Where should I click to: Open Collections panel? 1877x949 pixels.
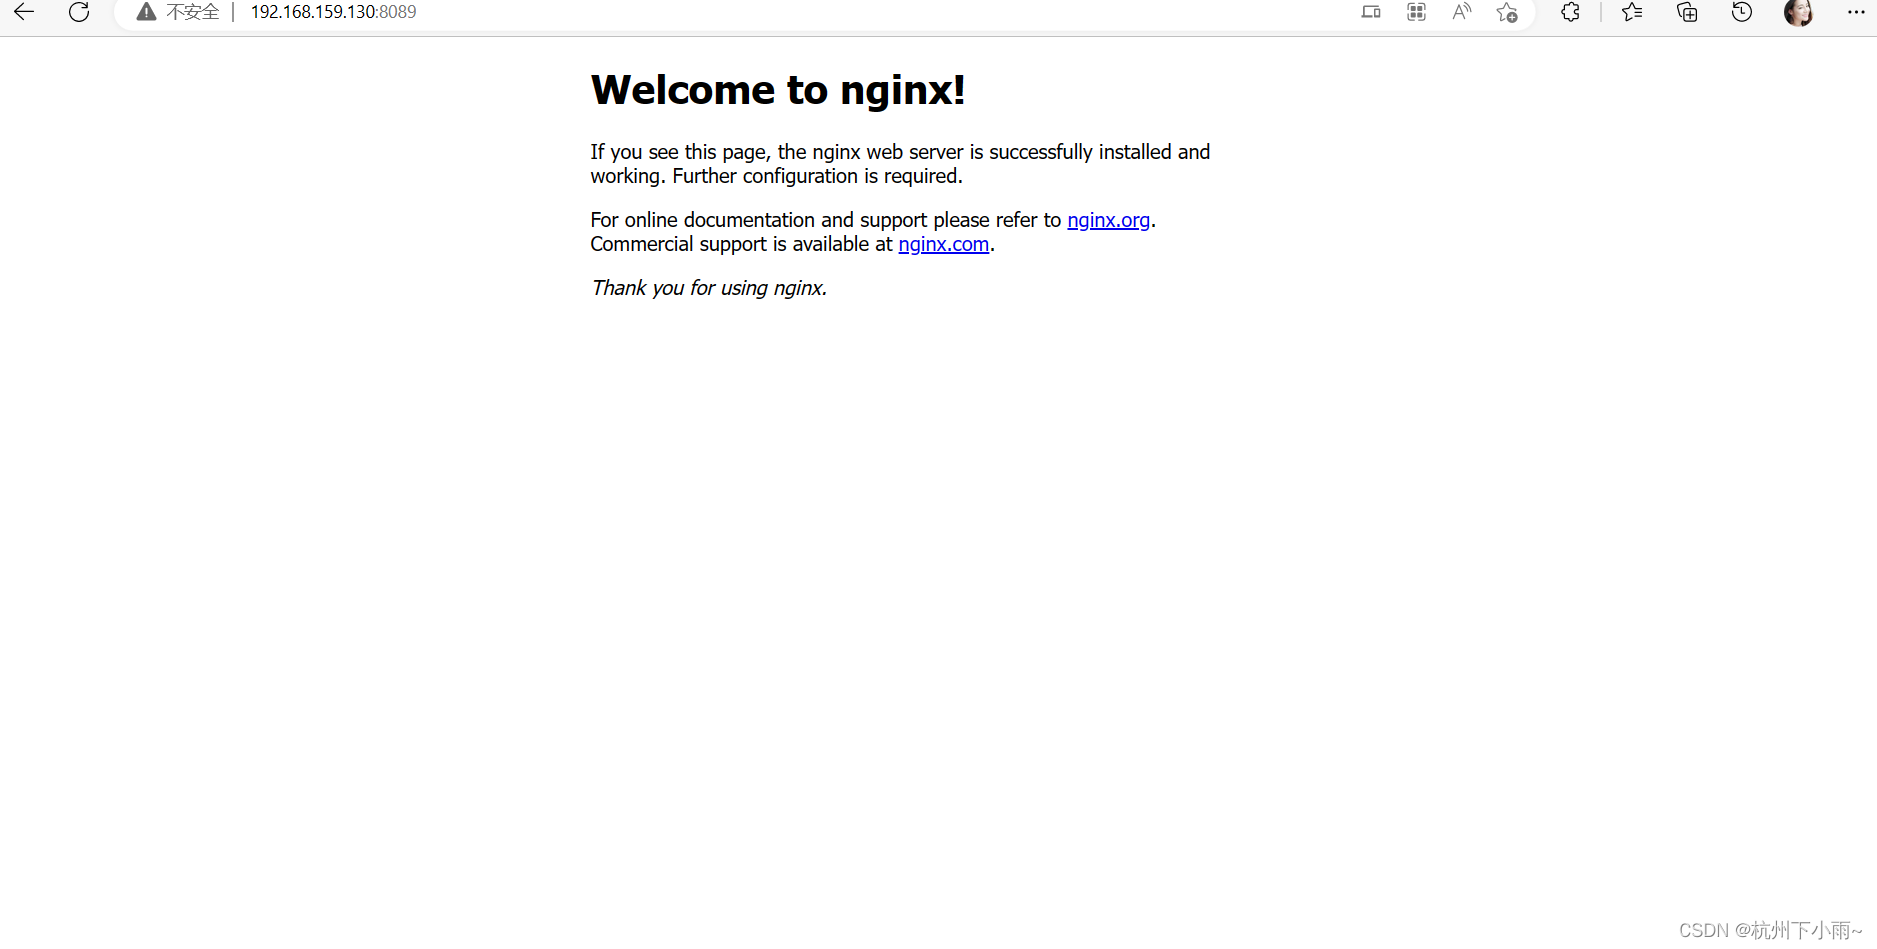tap(1687, 12)
